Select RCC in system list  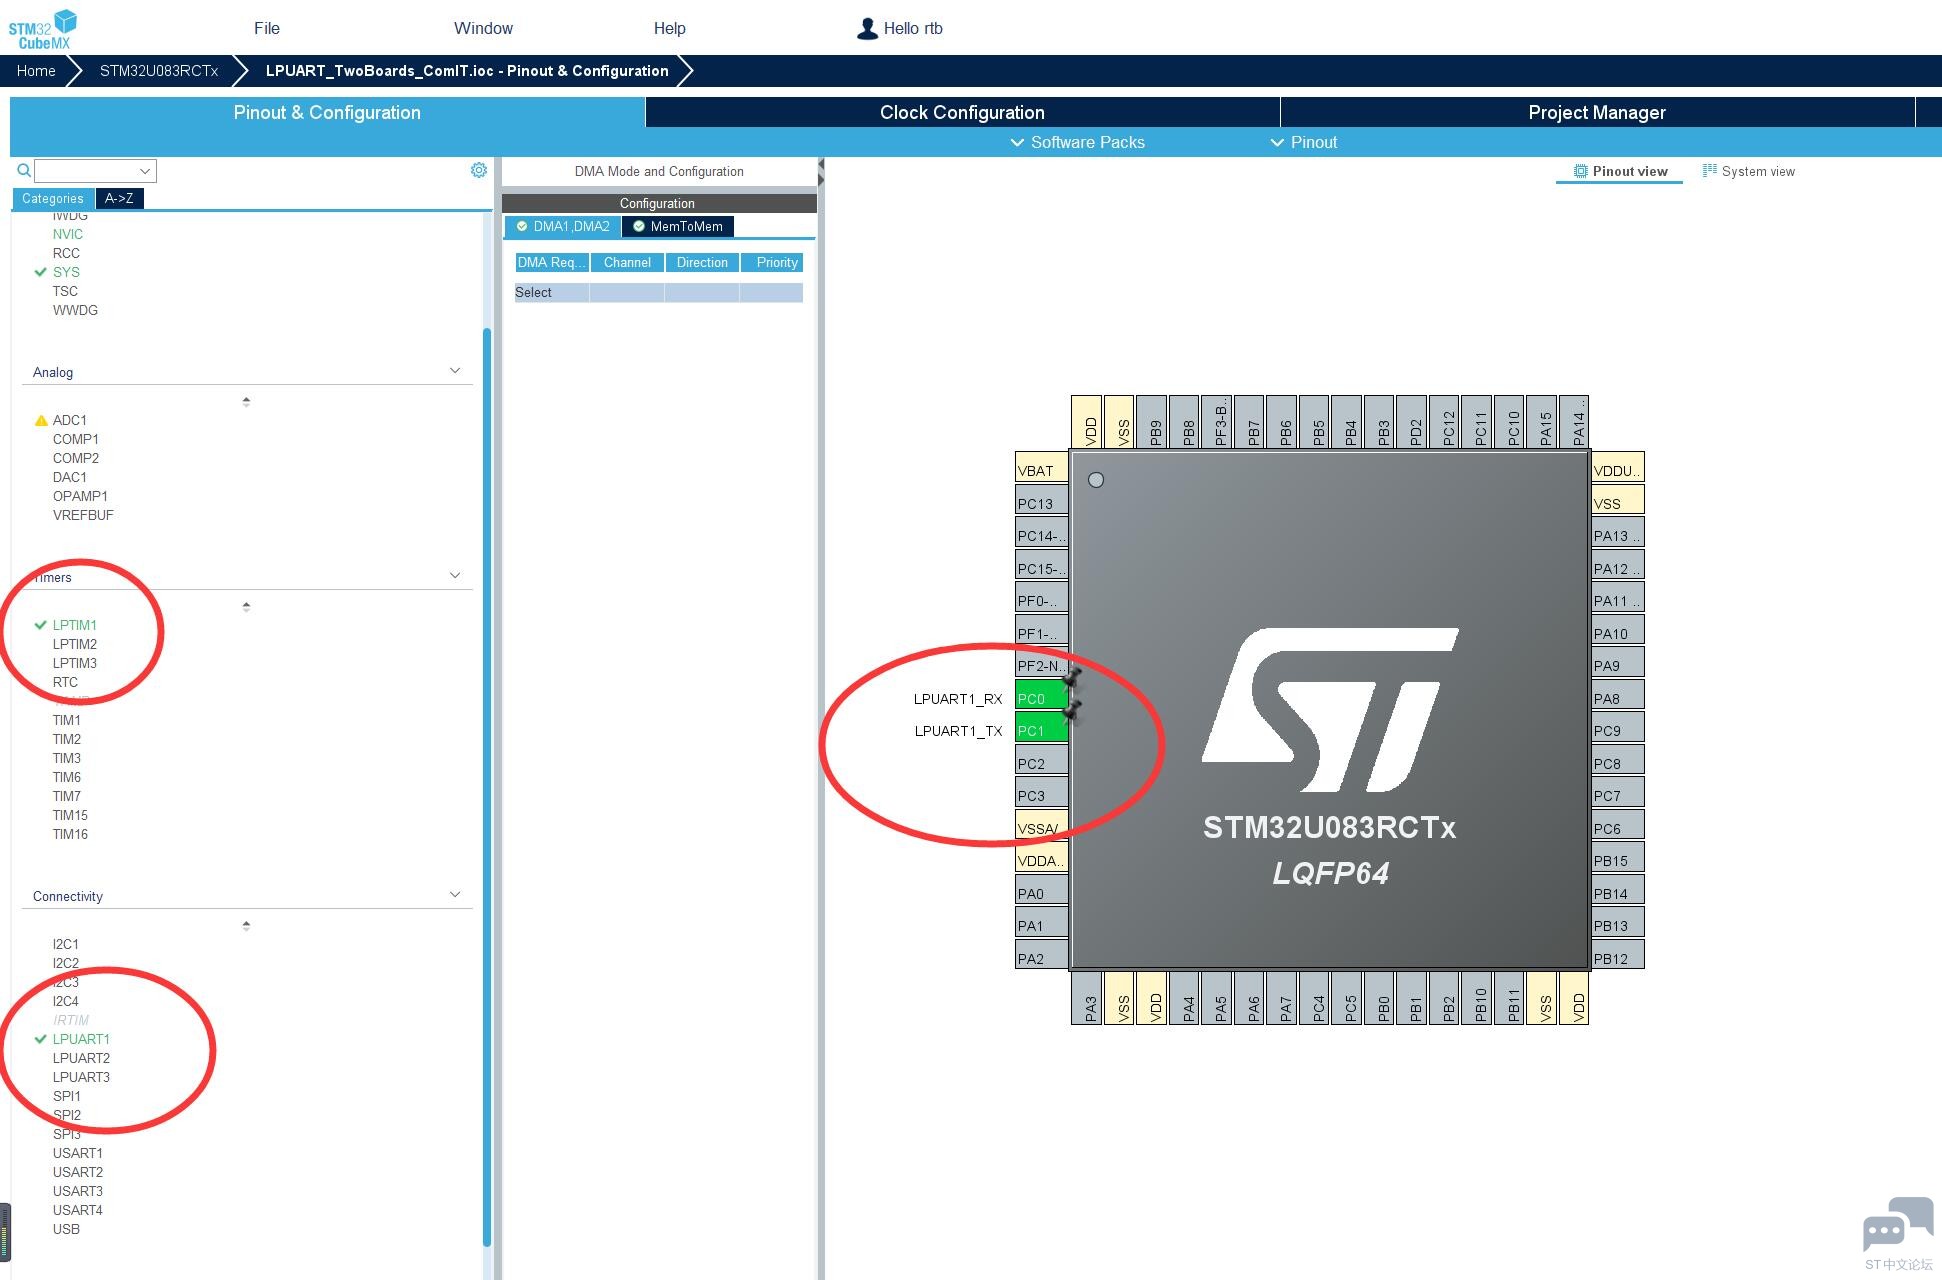(x=66, y=253)
